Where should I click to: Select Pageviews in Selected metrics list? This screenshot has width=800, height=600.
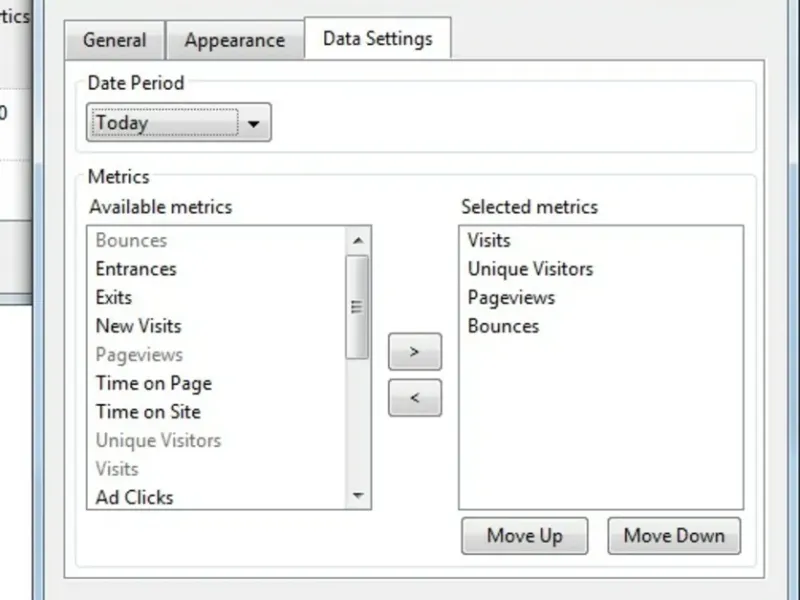(511, 297)
